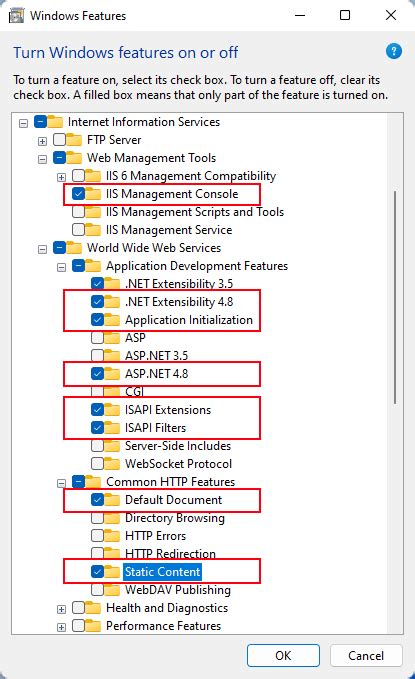The image size is (415, 679).
Task: Select the Static Content tree item label
Action: pos(162,572)
